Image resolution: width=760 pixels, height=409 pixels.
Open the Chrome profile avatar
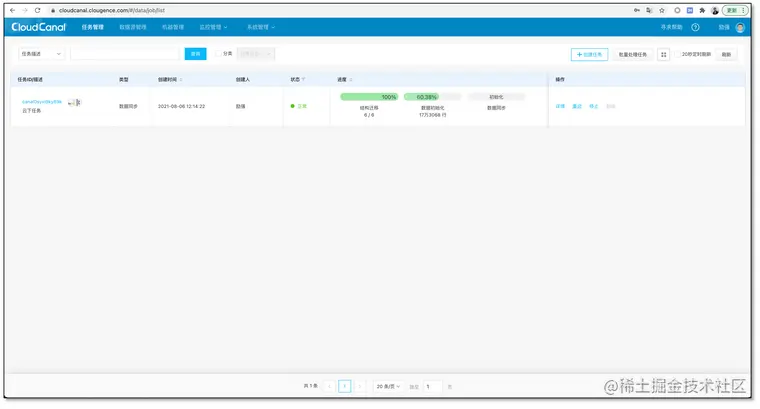[x=714, y=10]
